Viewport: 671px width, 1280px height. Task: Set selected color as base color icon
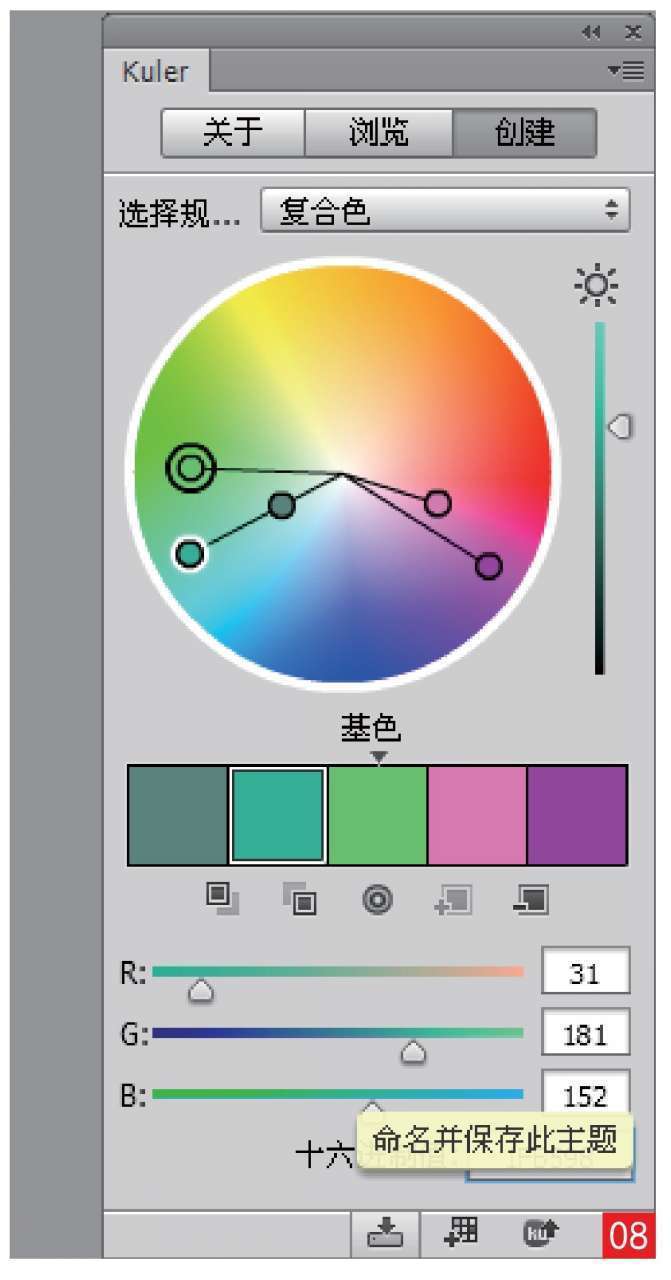coord(377,900)
